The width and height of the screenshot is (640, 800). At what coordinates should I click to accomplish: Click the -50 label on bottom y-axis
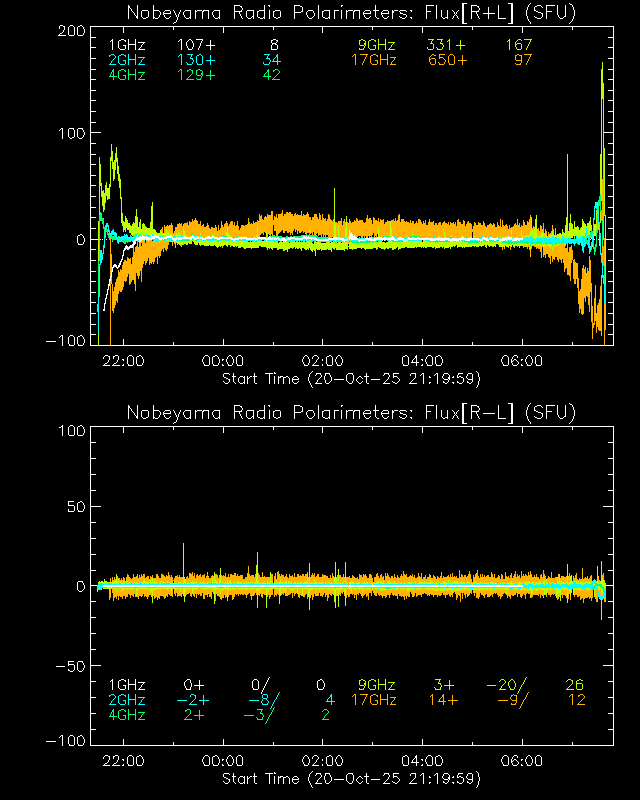70,665
